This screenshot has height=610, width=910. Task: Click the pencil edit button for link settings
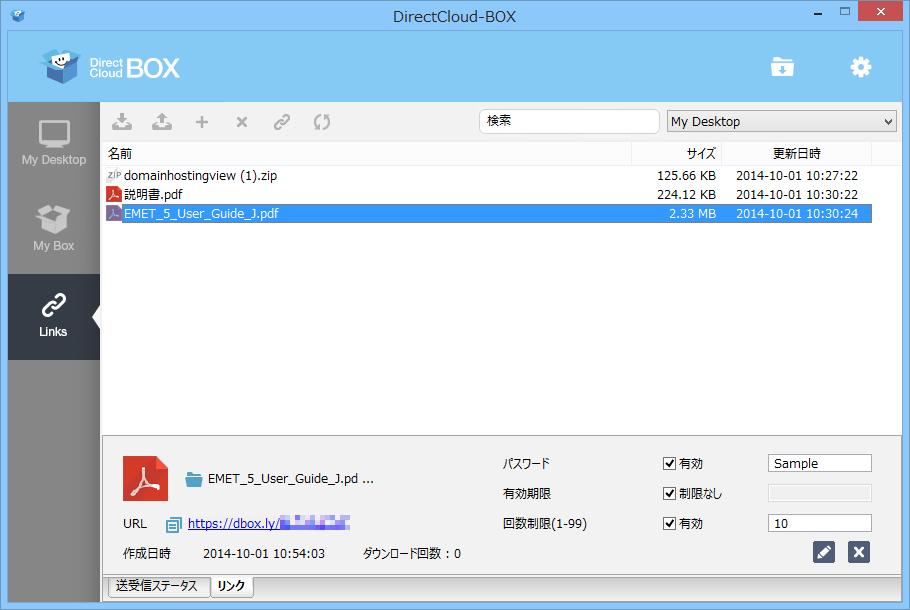[x=823, y=552]
